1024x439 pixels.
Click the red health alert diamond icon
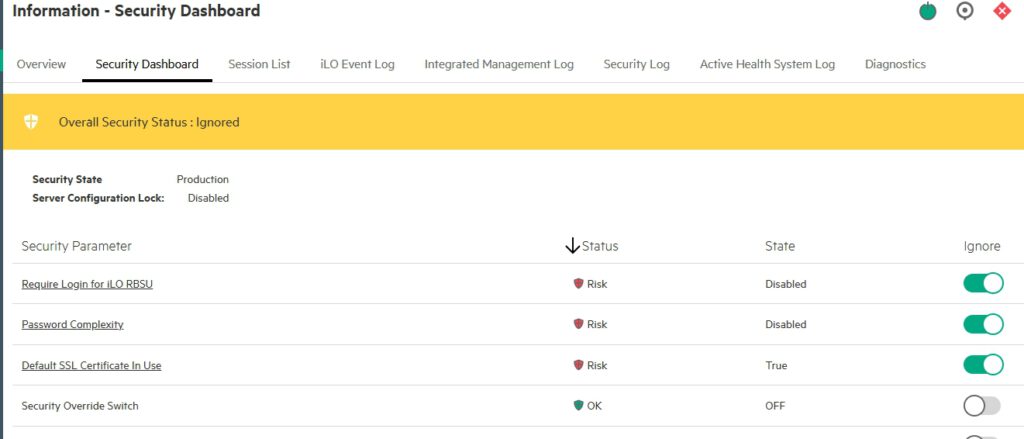1001,11
